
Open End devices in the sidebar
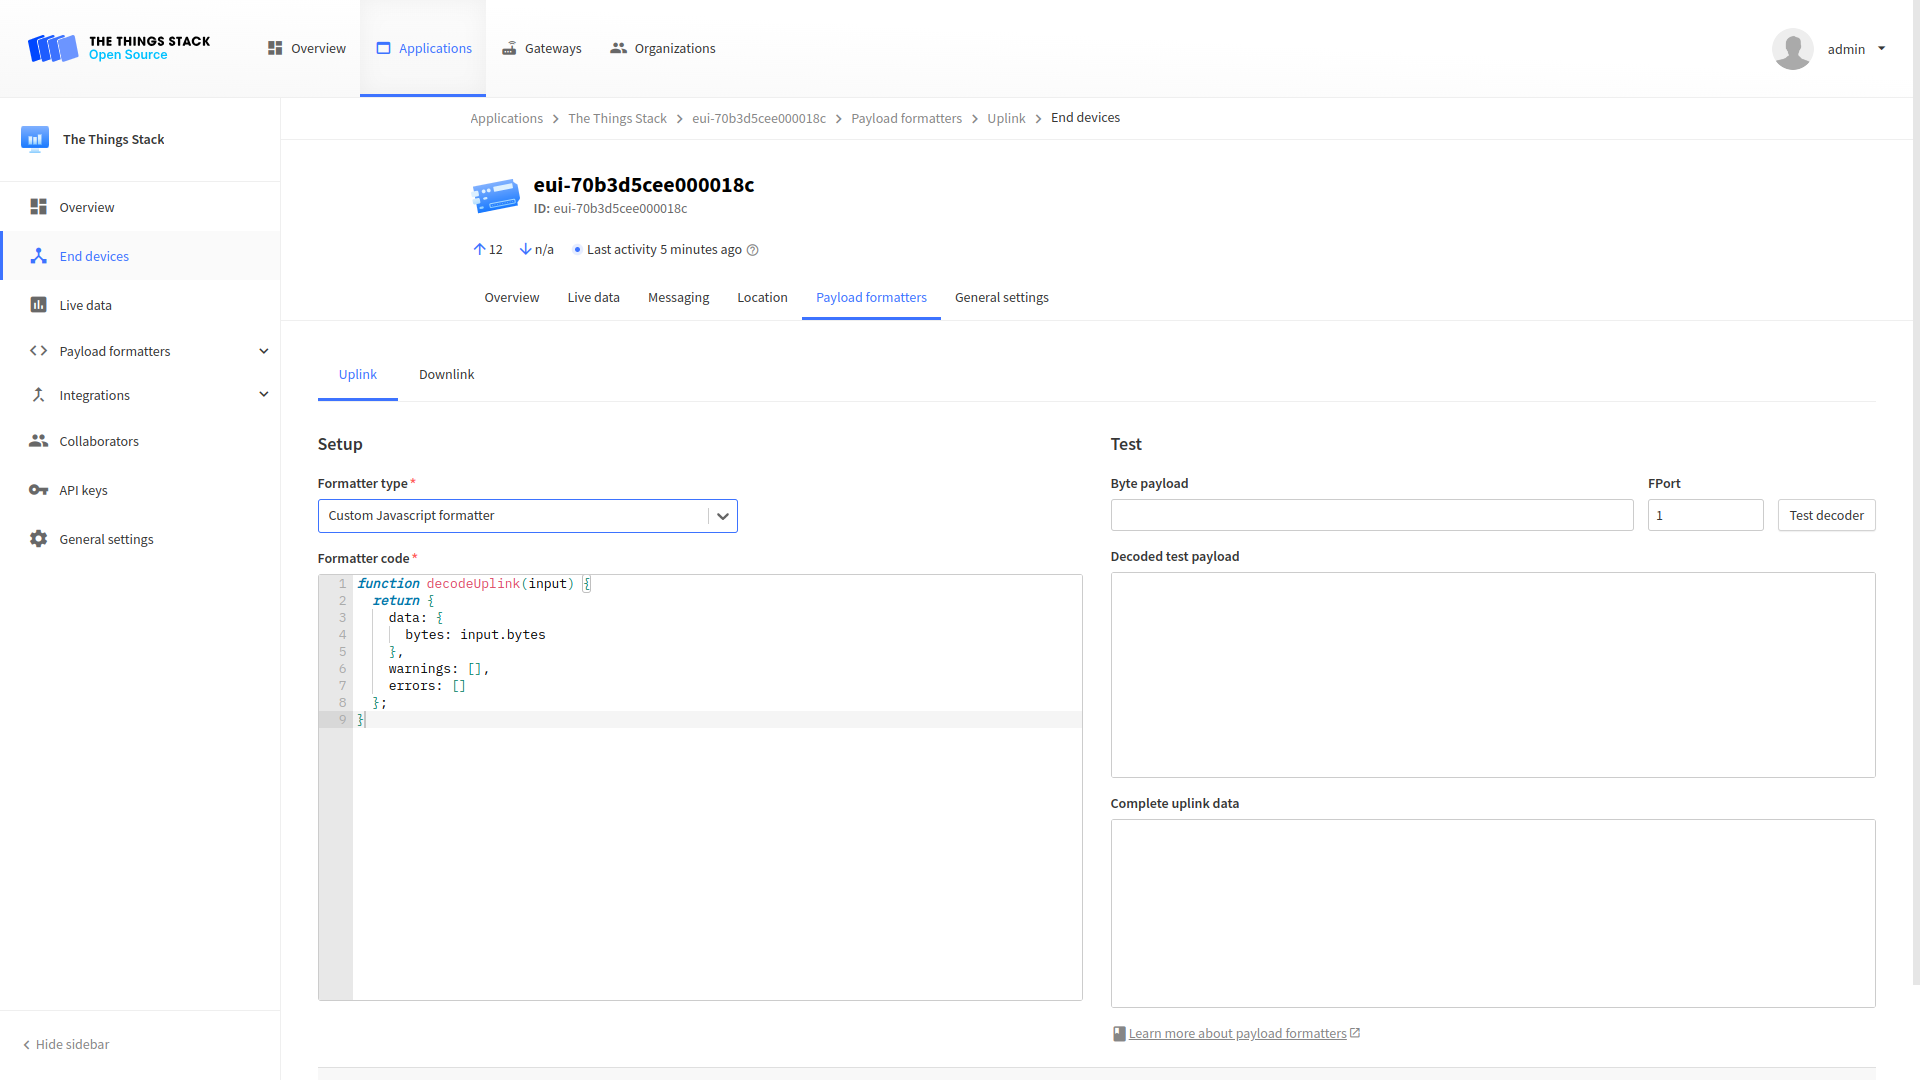click(x=140, y=256)
